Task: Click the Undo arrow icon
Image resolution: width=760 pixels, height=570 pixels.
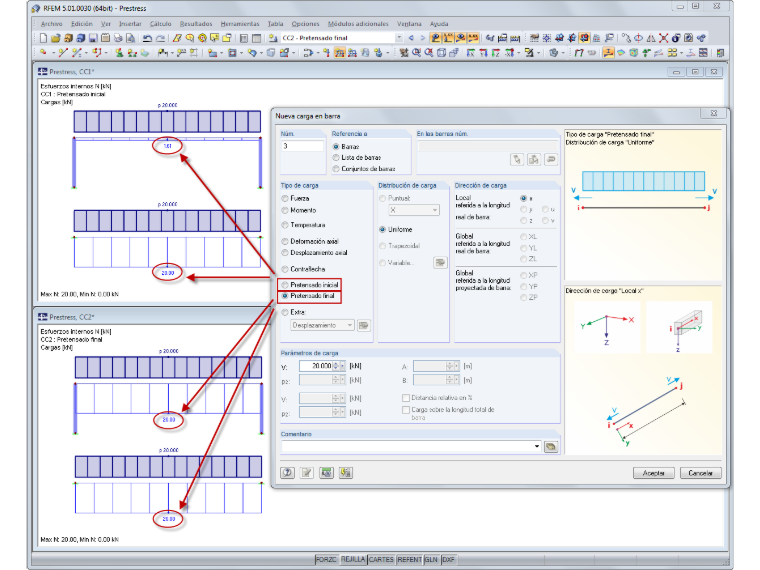Action: [148, 38]
